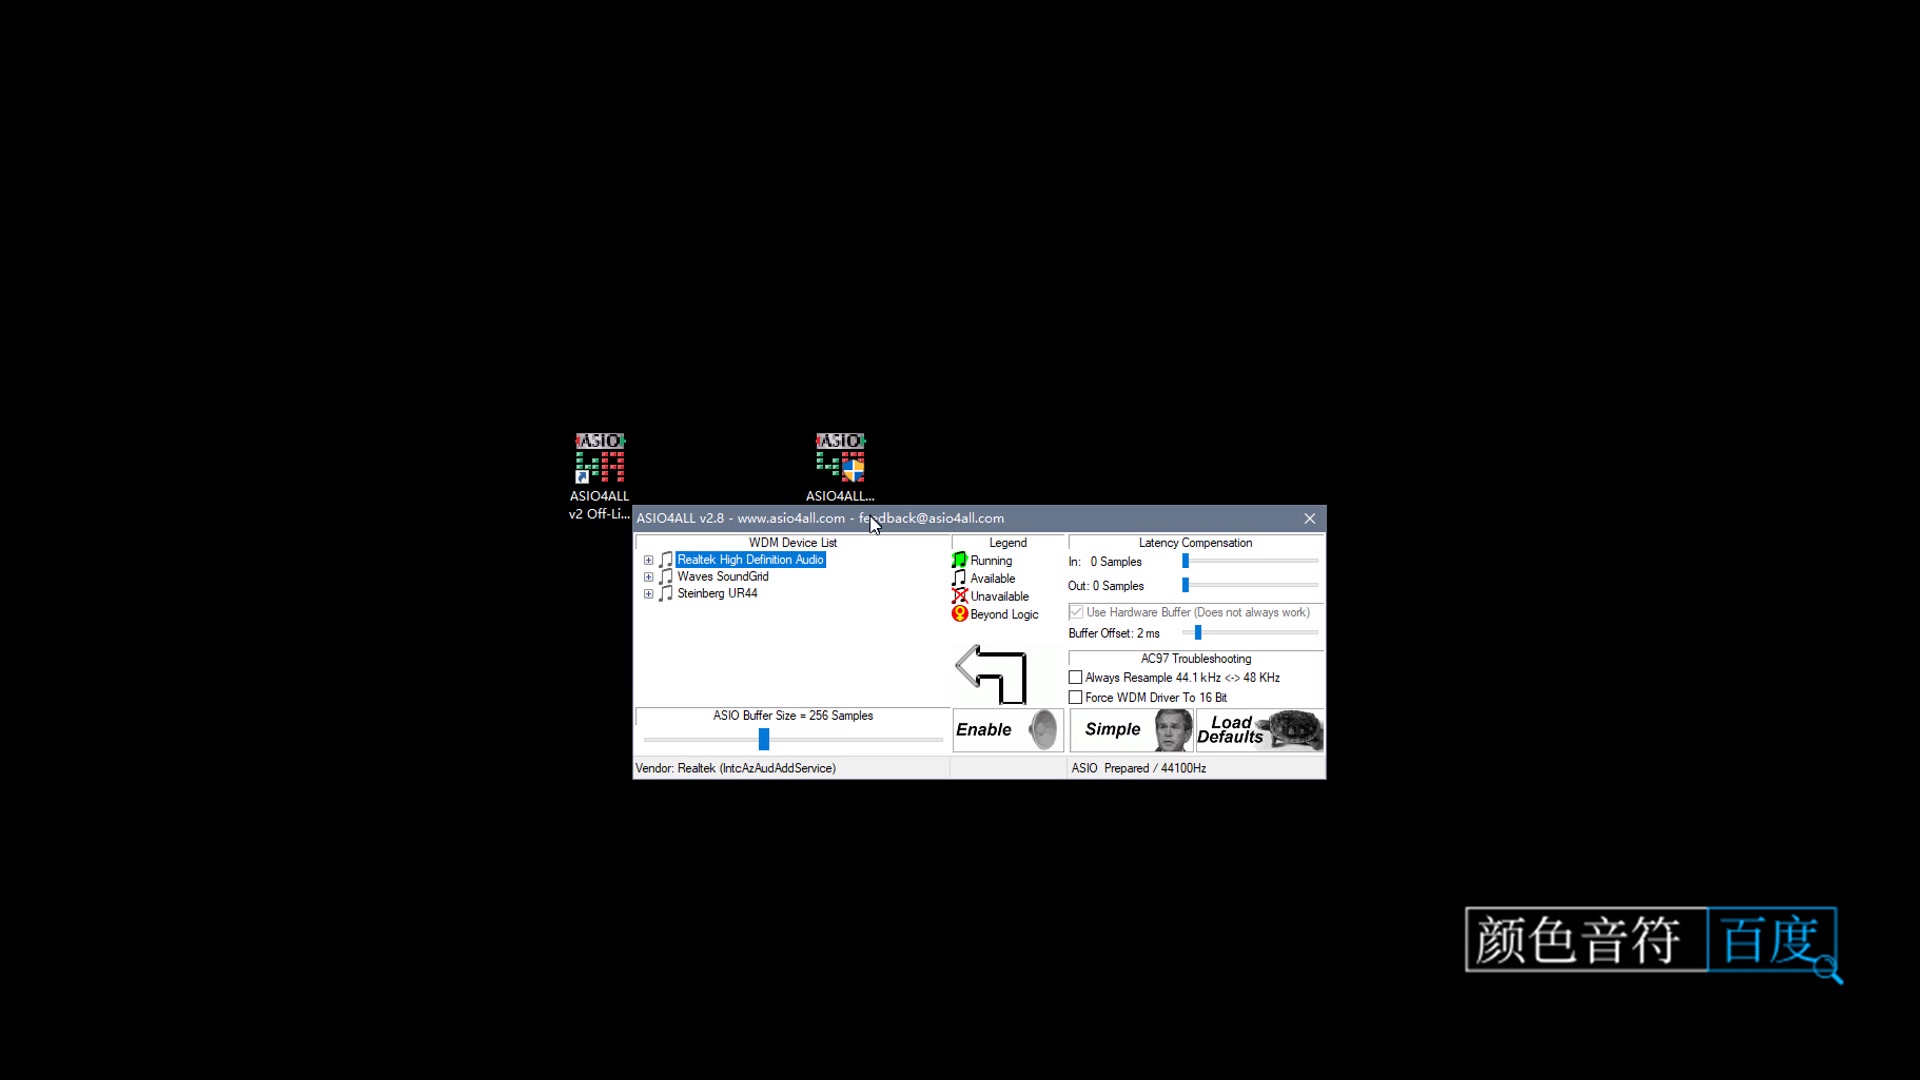The image size is (1920, 1080).
Task: Toggle Force WDM Driver To 16 Bit
Action: pyautogui.click(x=1075, y=696)
